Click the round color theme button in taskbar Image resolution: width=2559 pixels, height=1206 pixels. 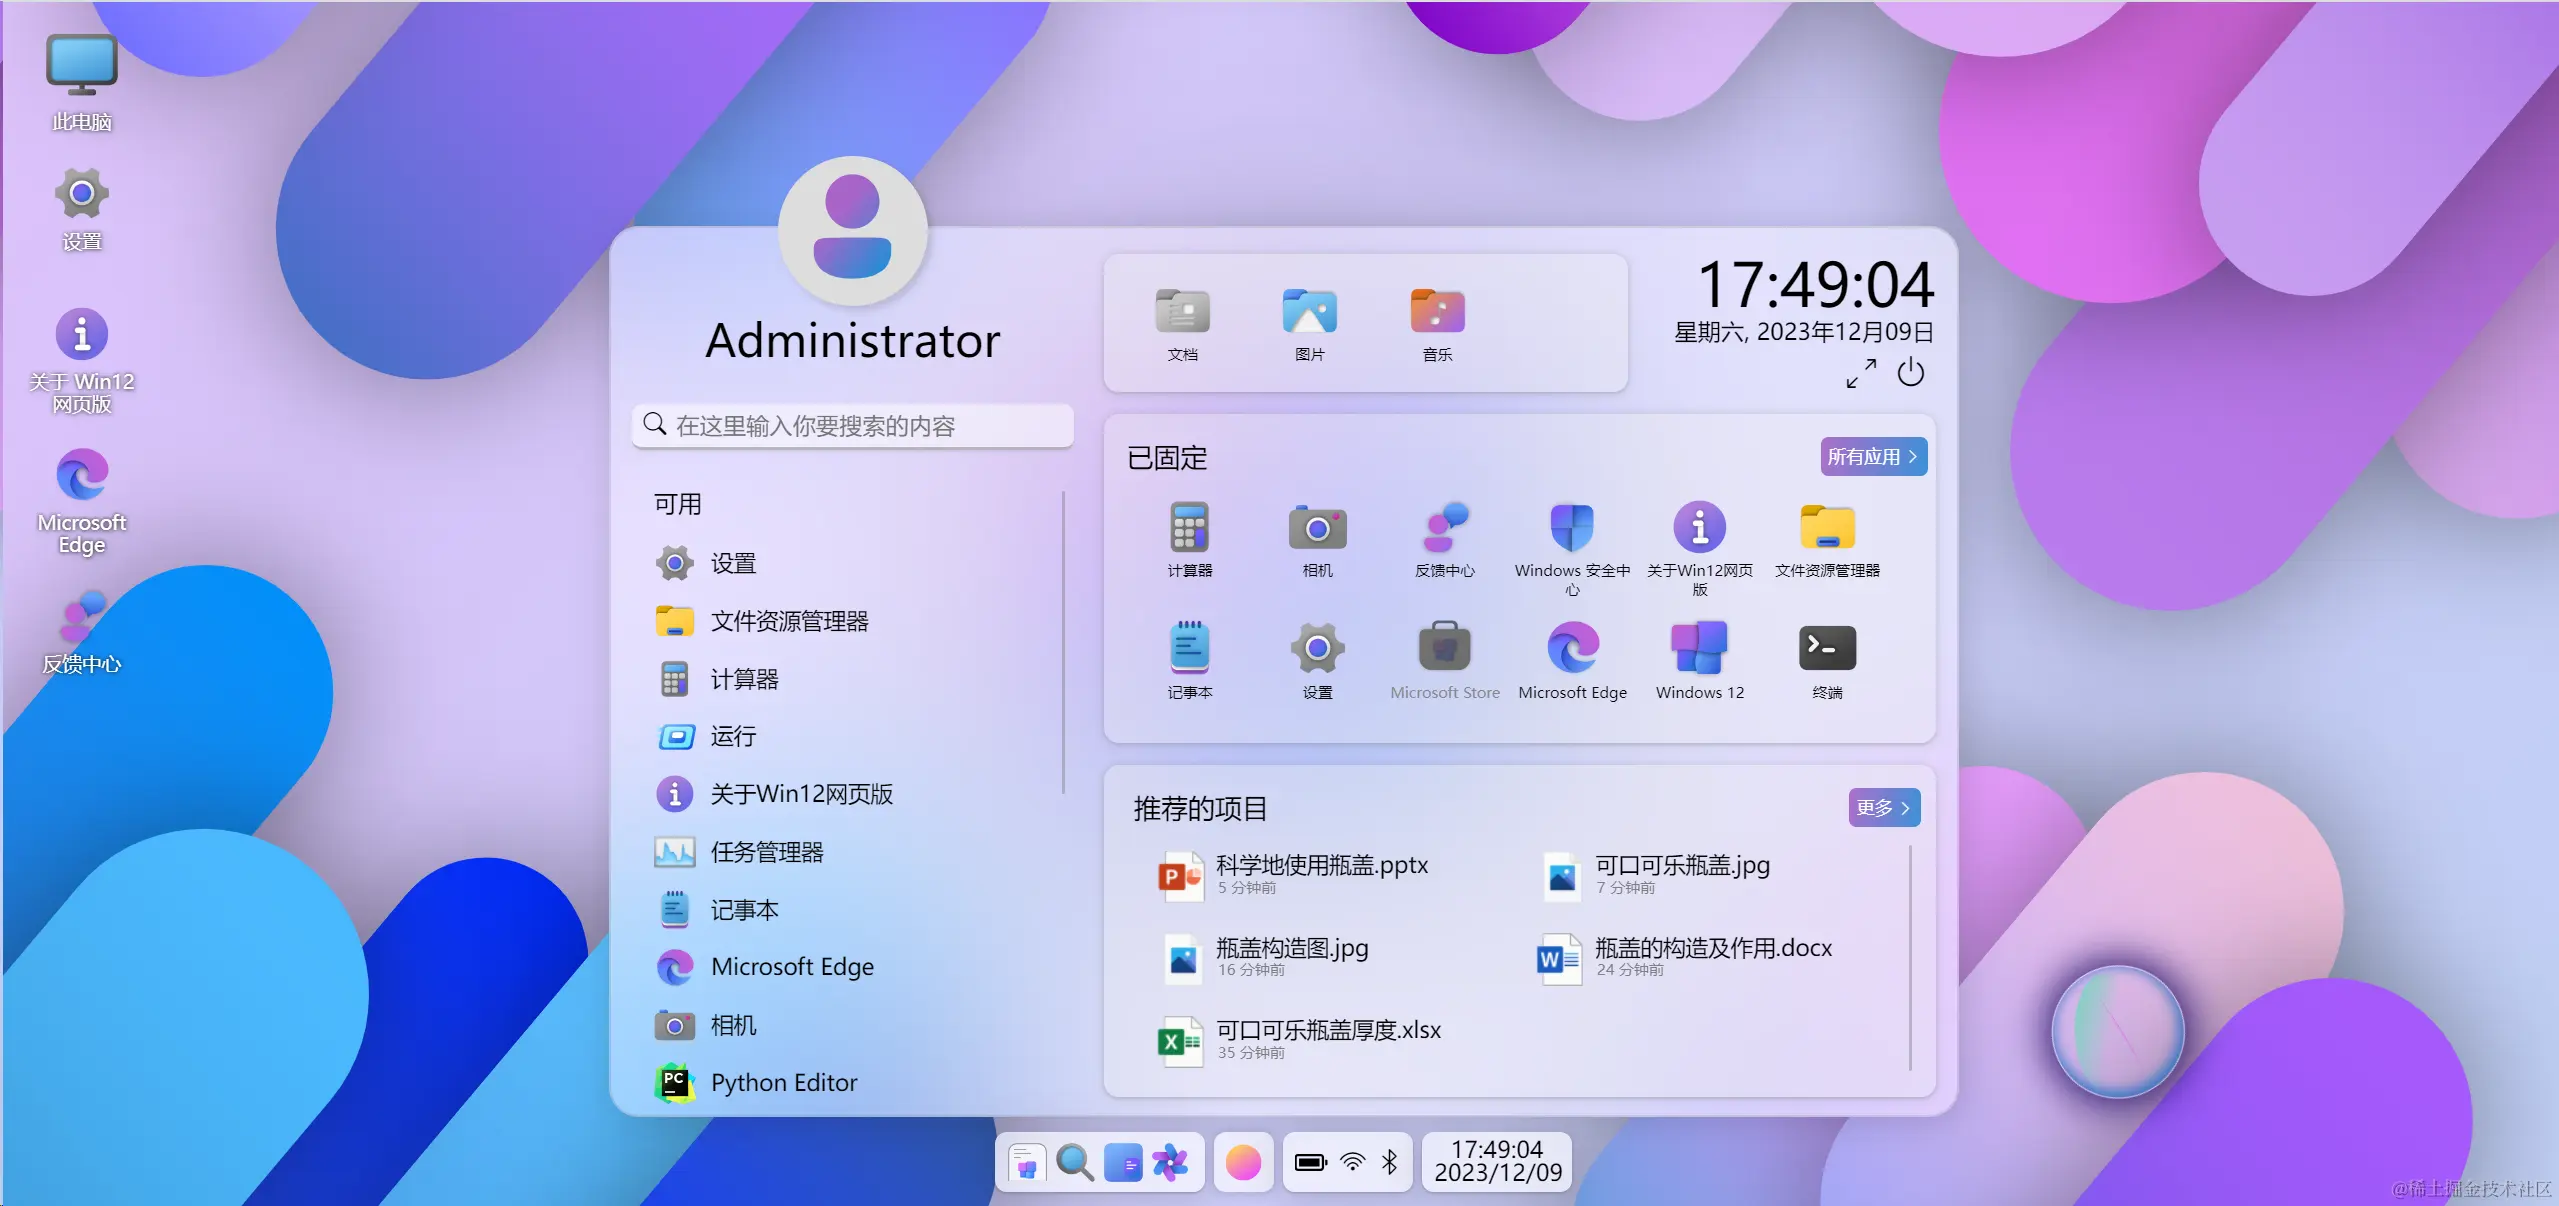[x=1243, y=1162]
